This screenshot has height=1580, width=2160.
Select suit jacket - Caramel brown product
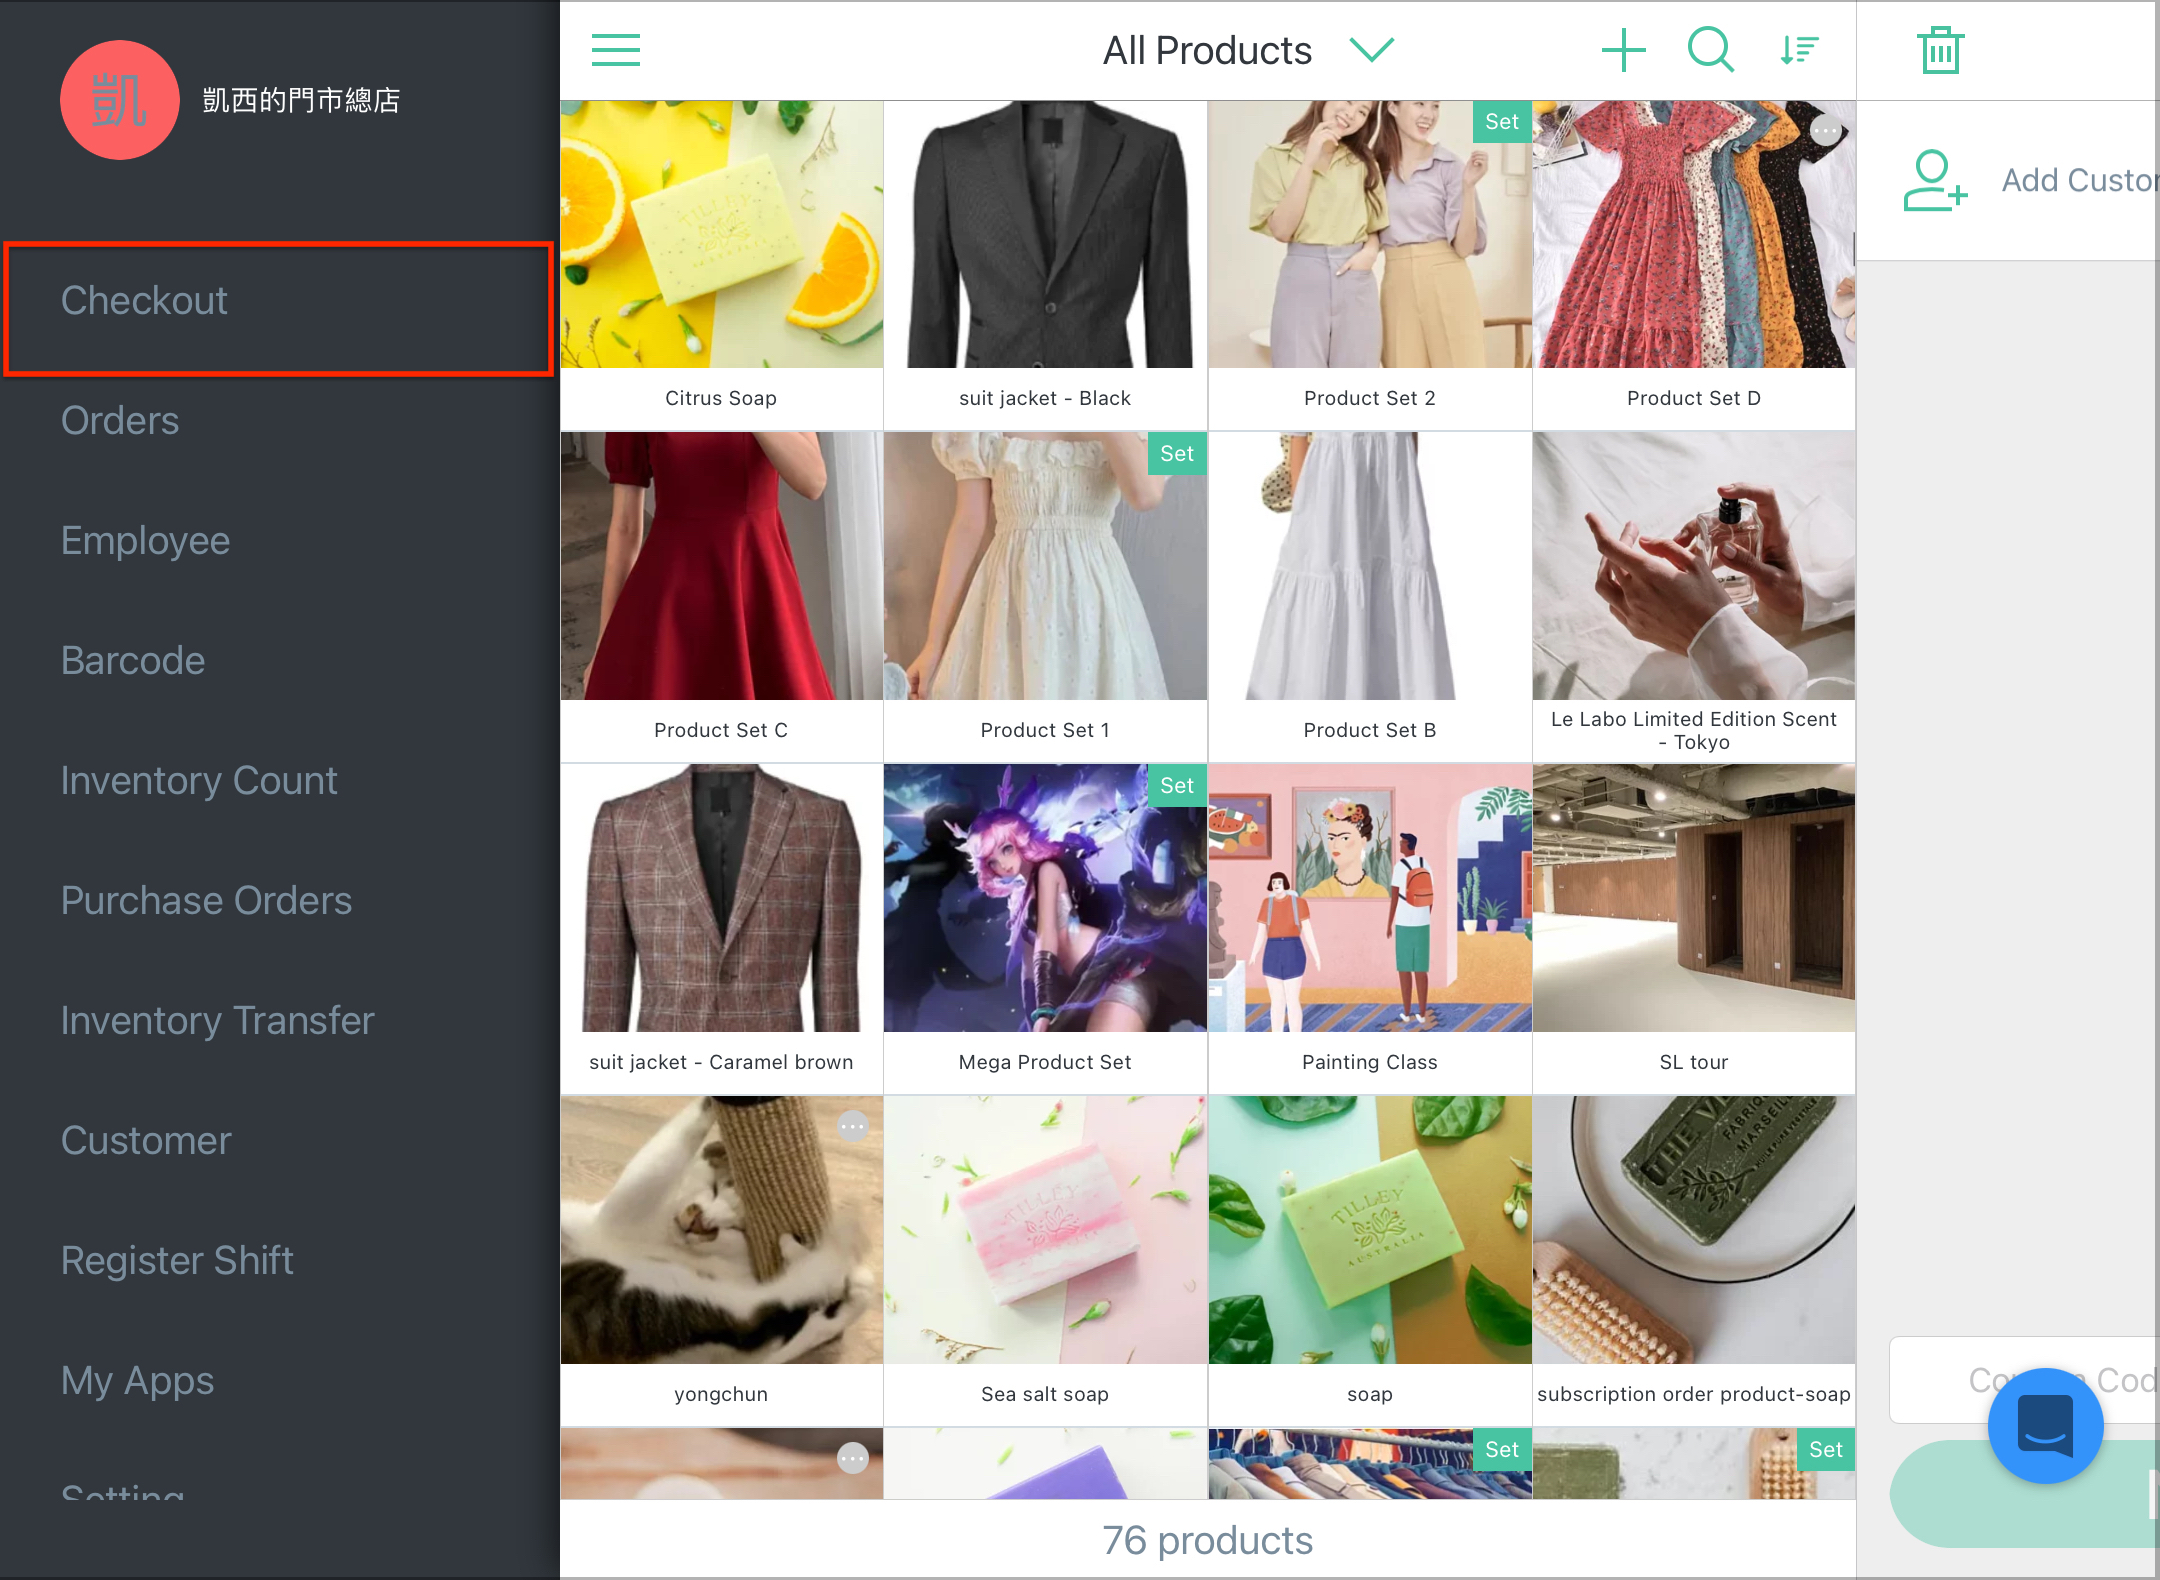tap(721, 929)
